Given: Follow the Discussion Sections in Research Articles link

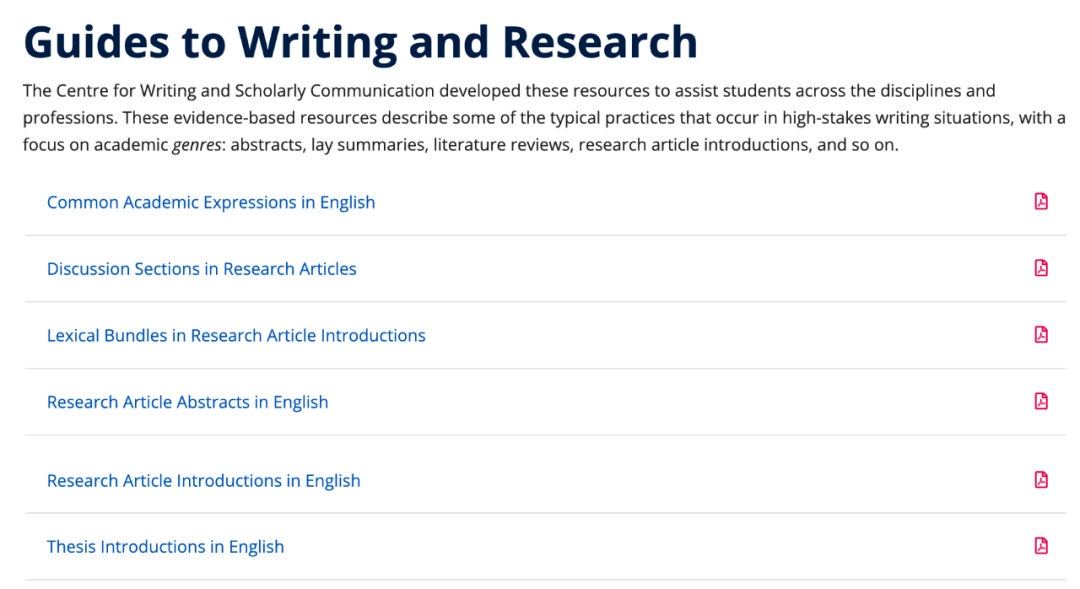Looking at the screenshot, I should tap(202, 269).
